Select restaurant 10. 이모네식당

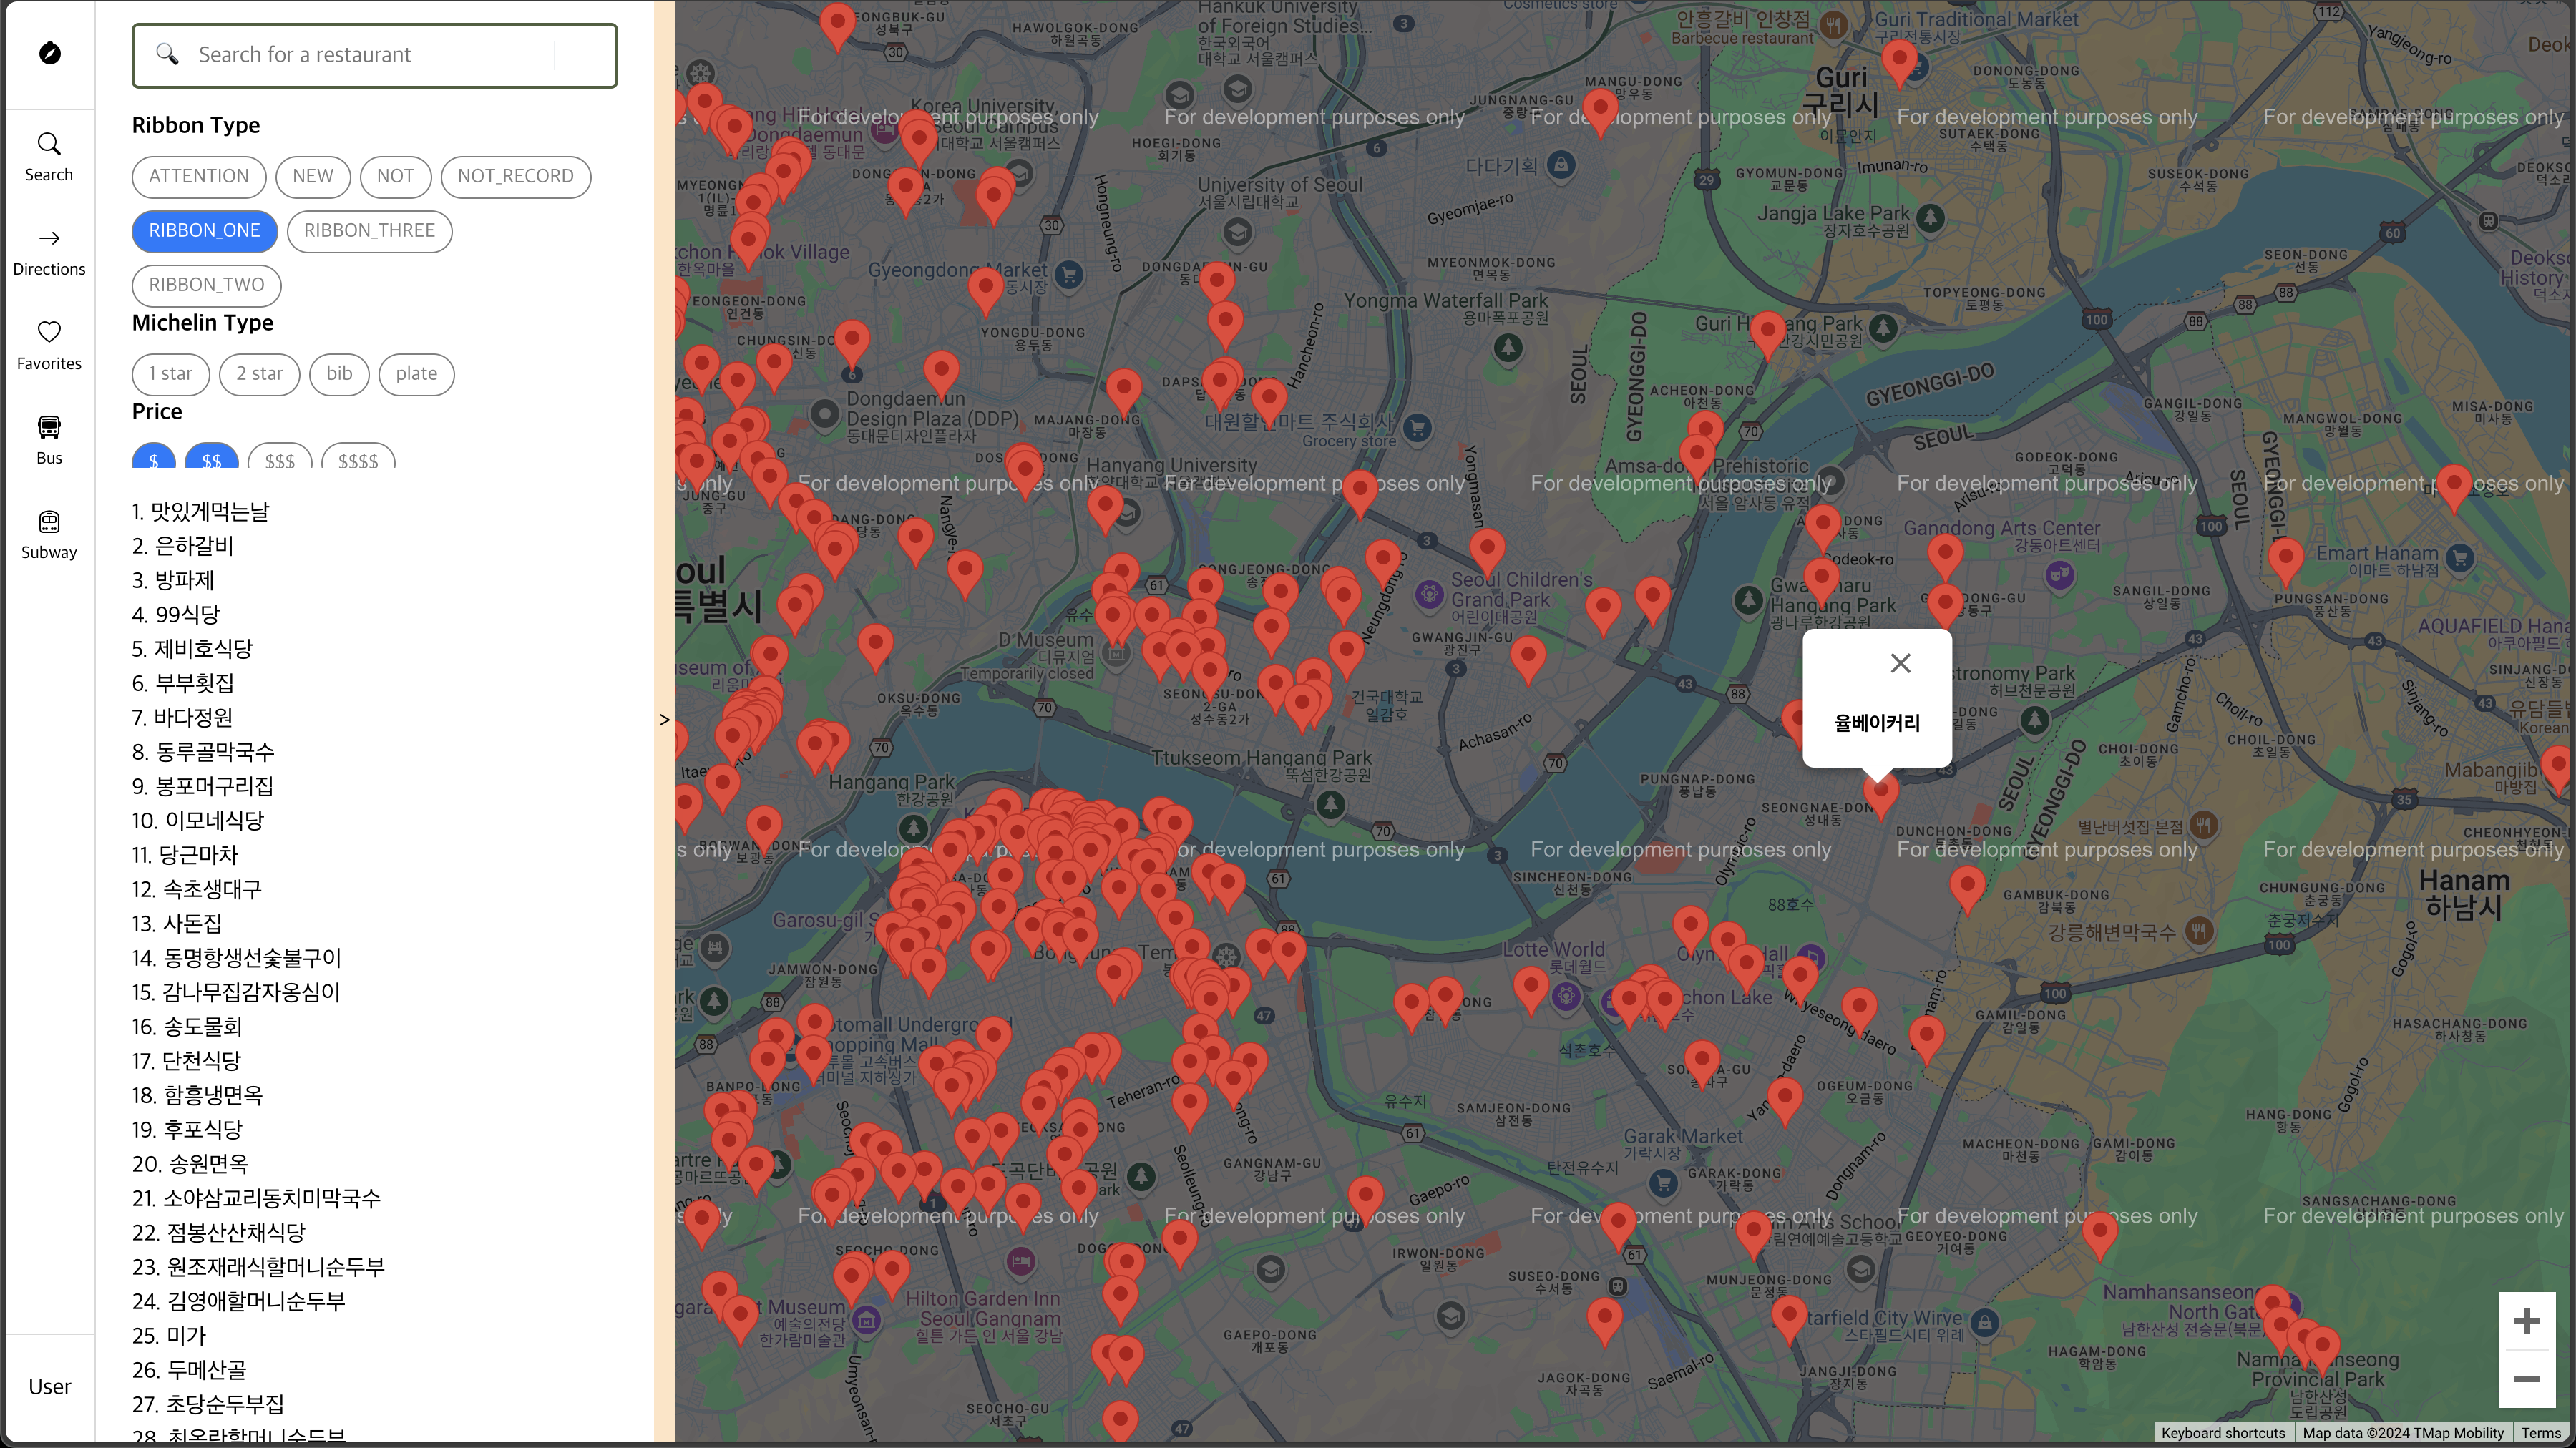pyautogui.click(x=198, y=821)
